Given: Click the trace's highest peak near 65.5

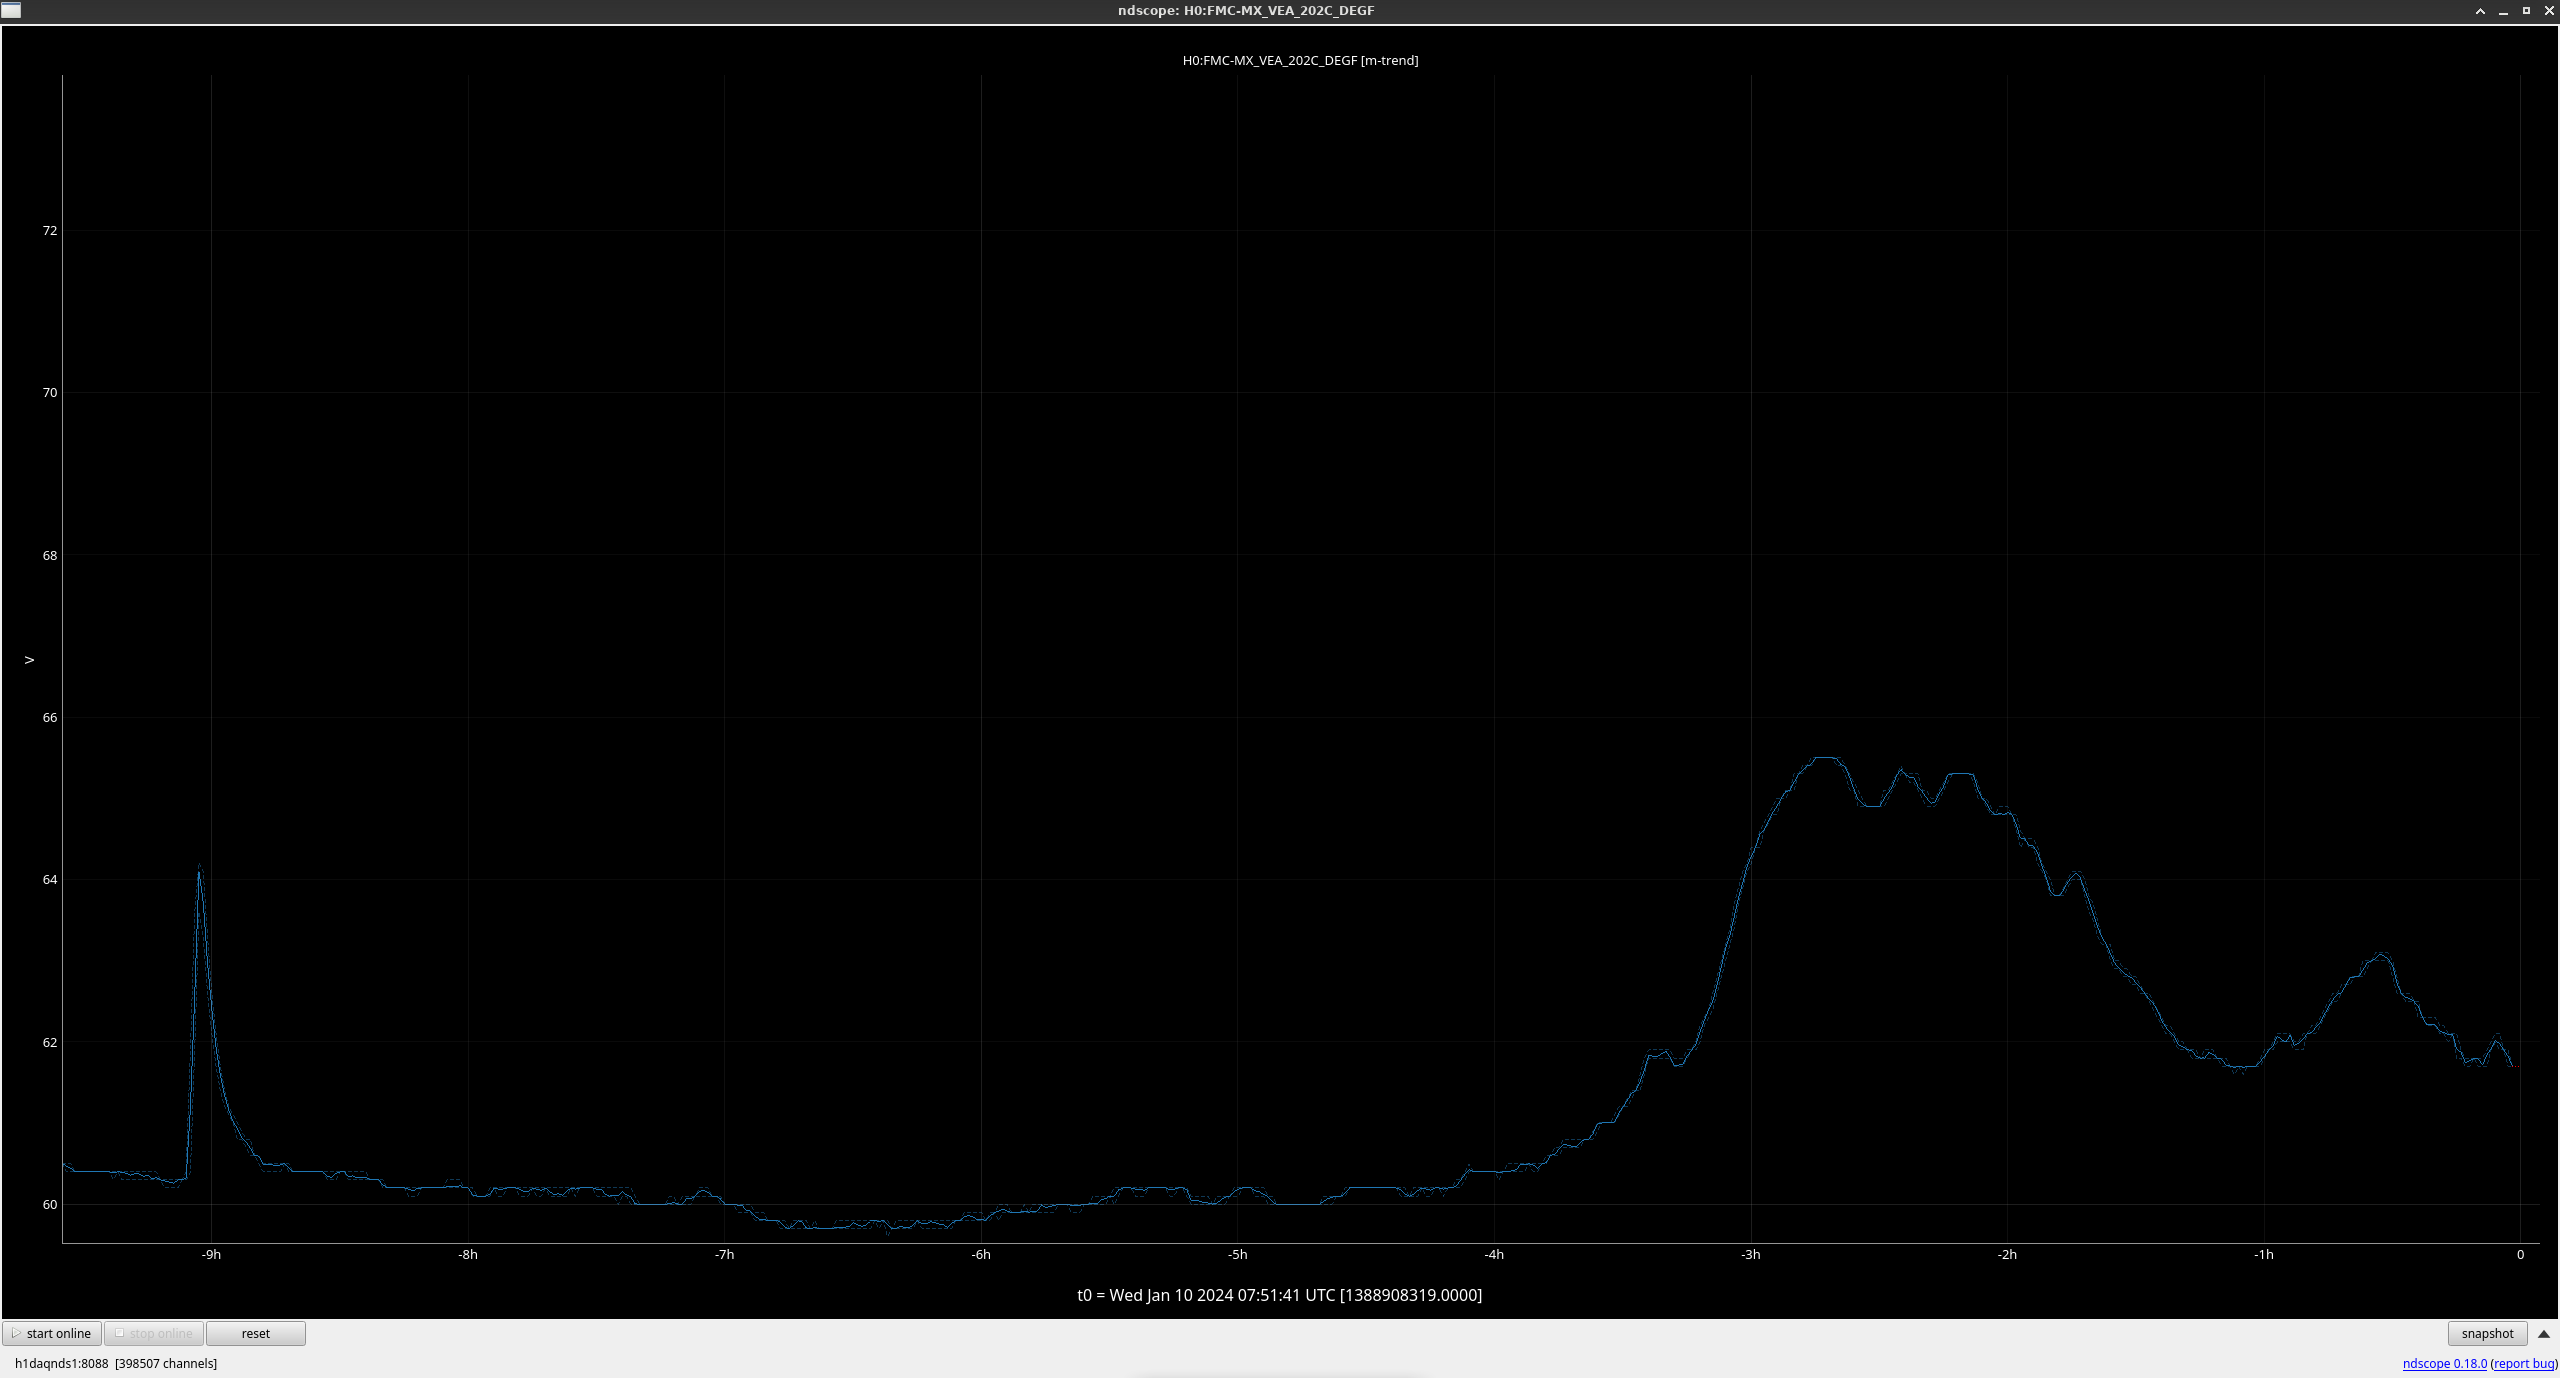Looking at the screenshot, I should (x=1827, y=759).
